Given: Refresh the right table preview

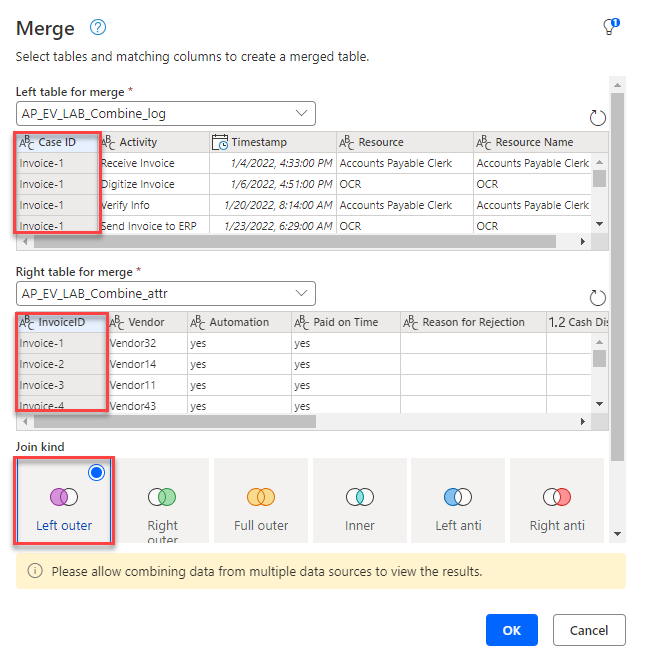Looking at the screenshot, I should (x=597, y=298).
